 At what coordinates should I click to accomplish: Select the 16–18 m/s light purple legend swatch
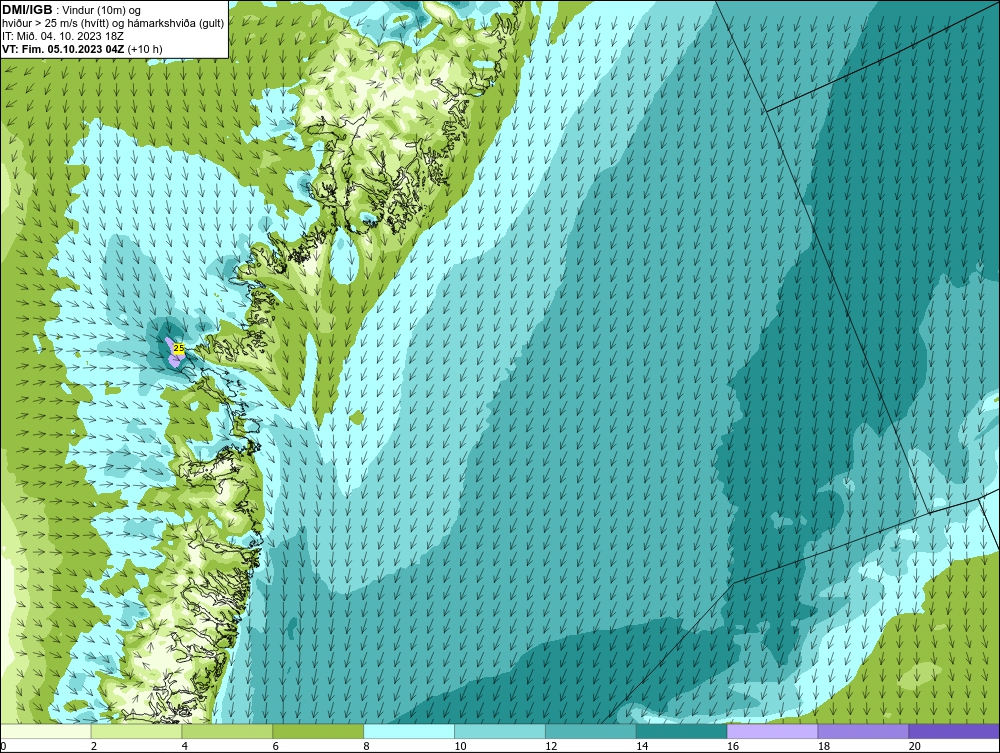[772, 731]
